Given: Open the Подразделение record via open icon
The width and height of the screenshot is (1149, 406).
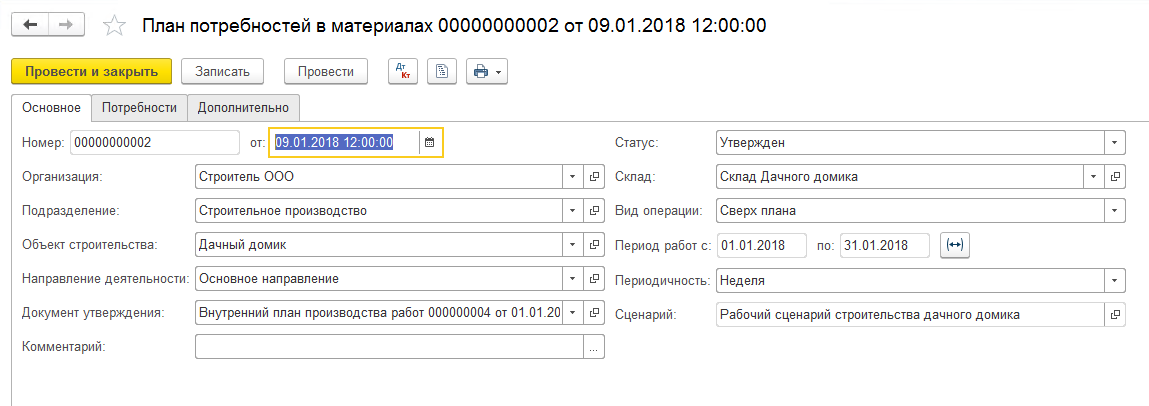Looking at the screenshot, I should [594, 211].
